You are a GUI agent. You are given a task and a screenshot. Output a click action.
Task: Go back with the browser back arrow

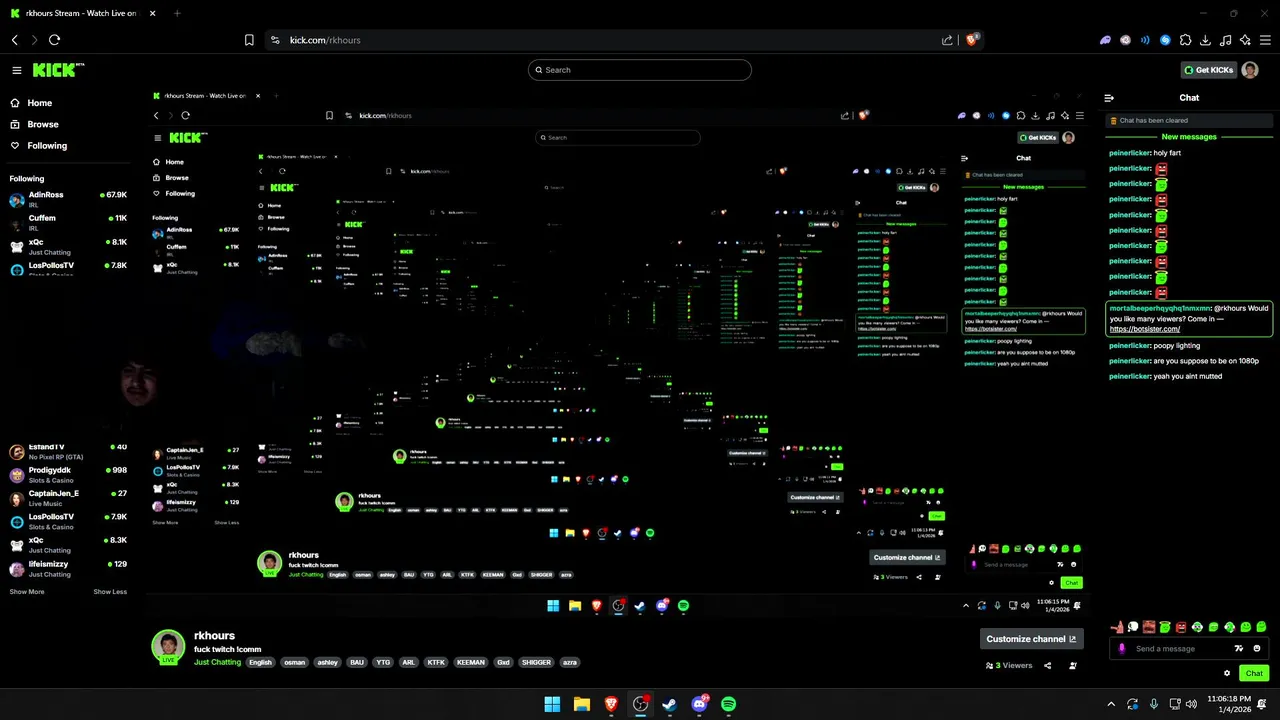15,40
